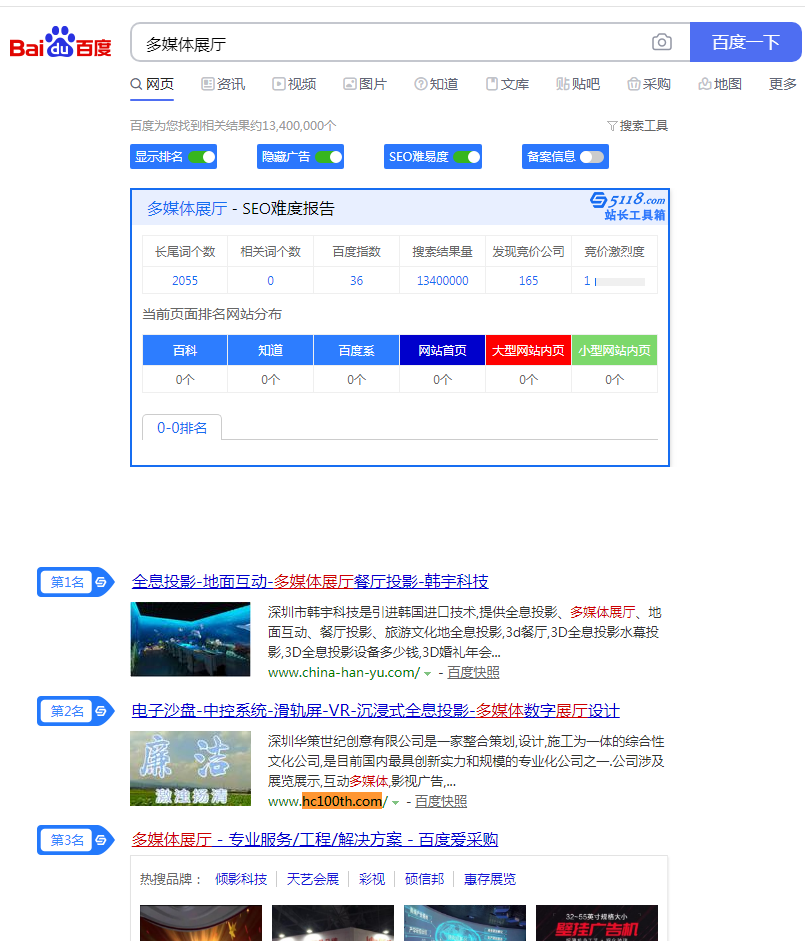The image size is (805, 941).
Task: Open the first result's projection thumbnail
Action: point(190,639)
